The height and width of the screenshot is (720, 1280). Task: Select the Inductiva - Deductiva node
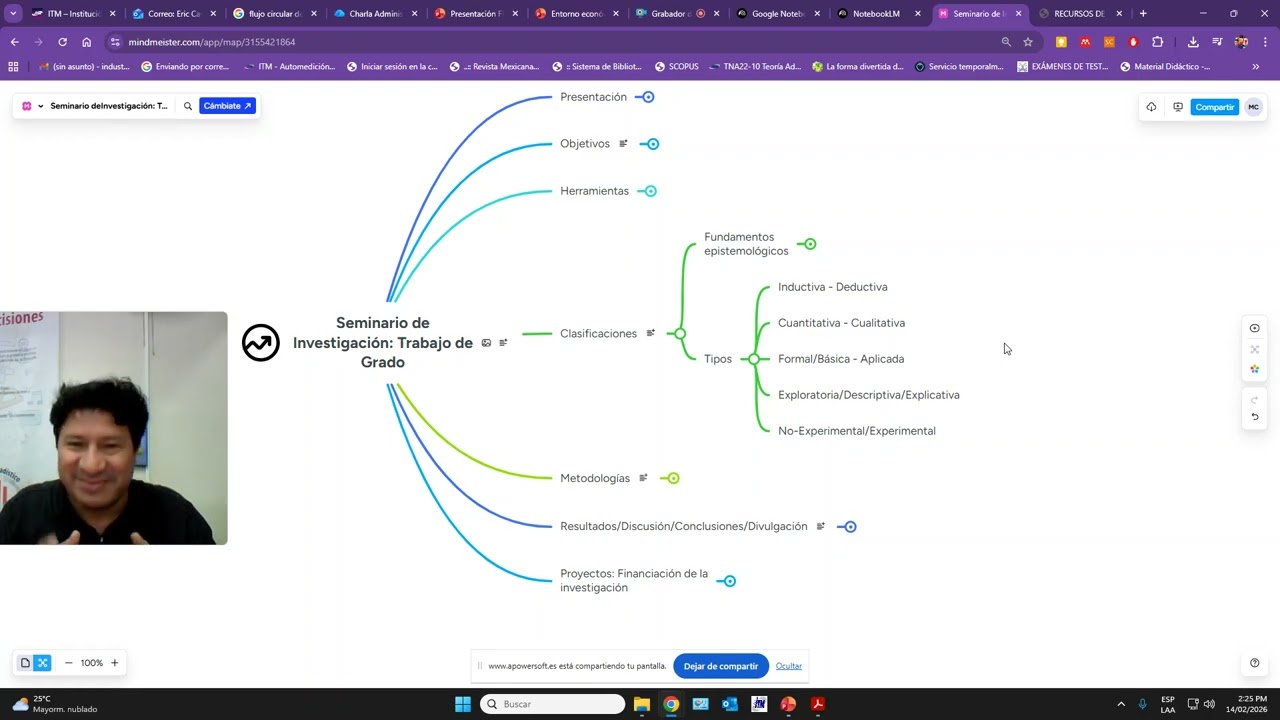point(832,287)
